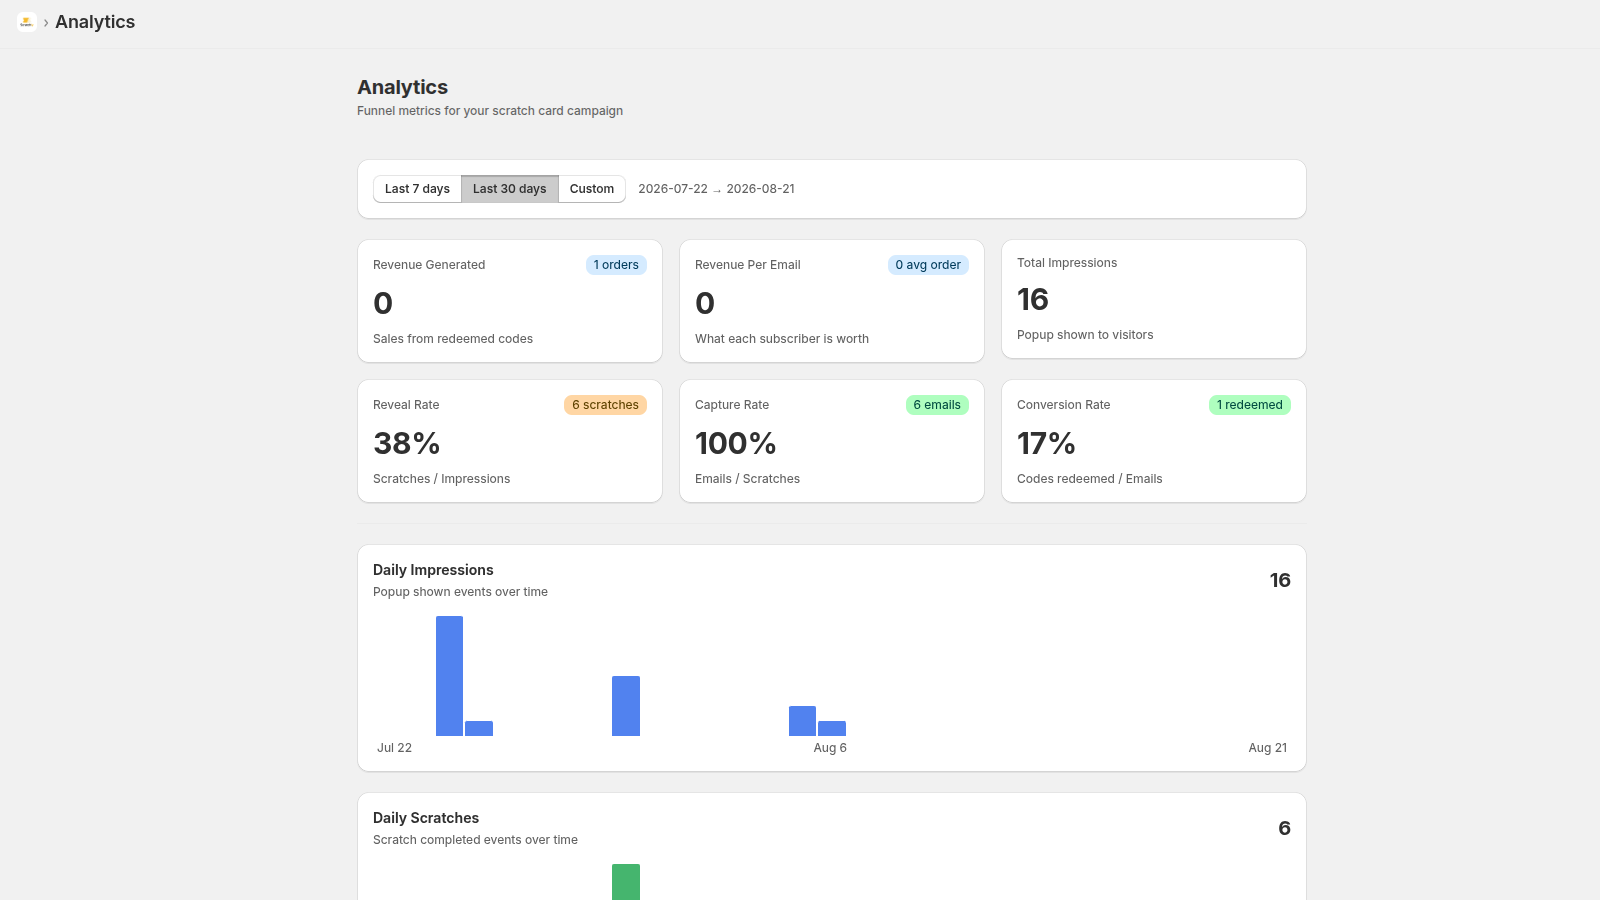Click the 1 orders badge
Viewport: 1600px width, 900px height.
point(616,265)
